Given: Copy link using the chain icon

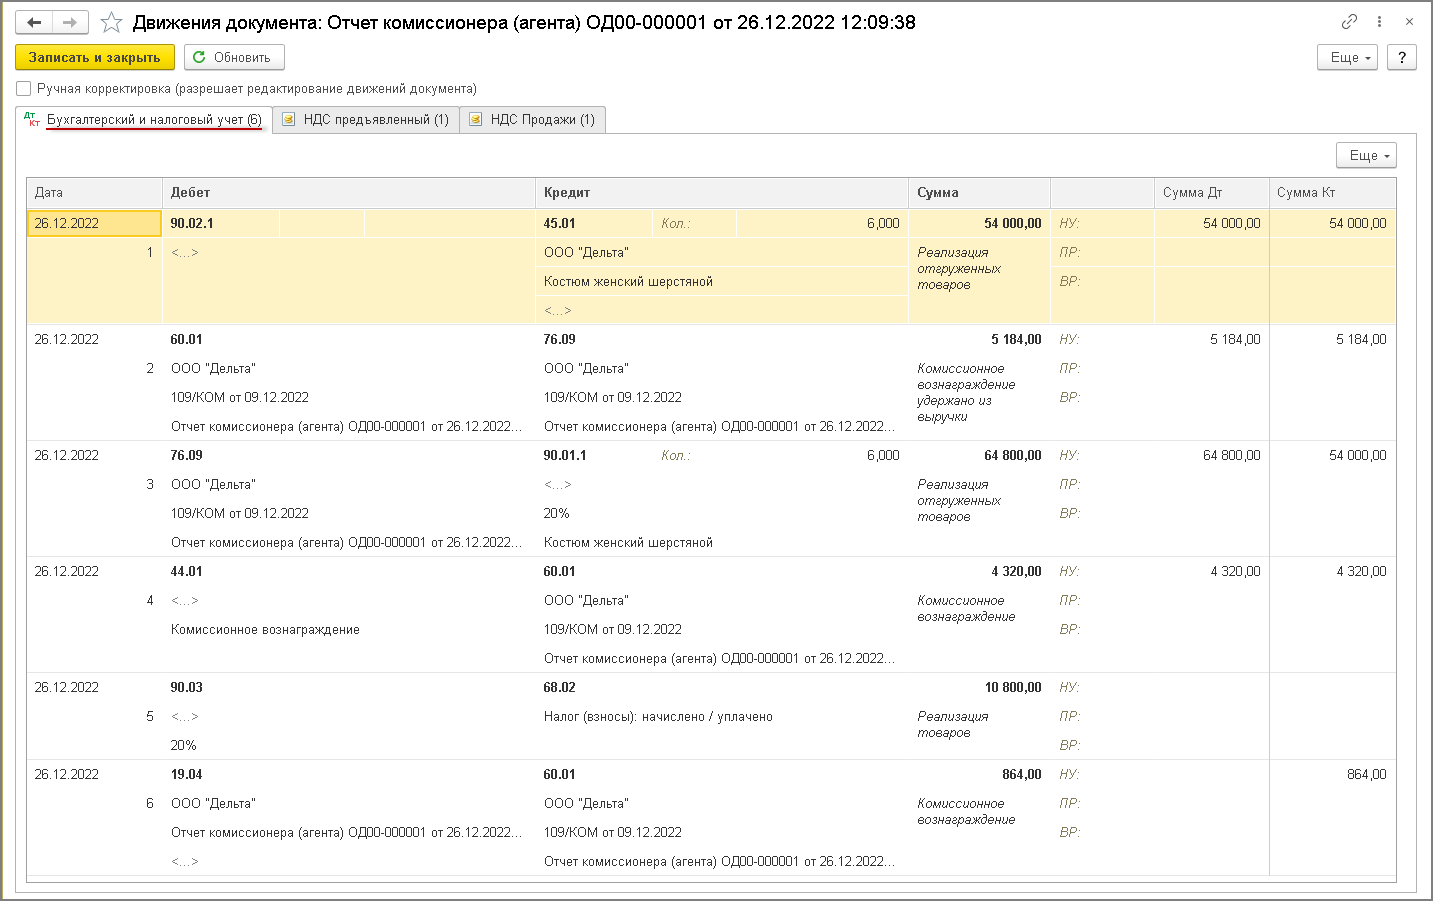Looking at the screenshot, I should coord(1349,21).
